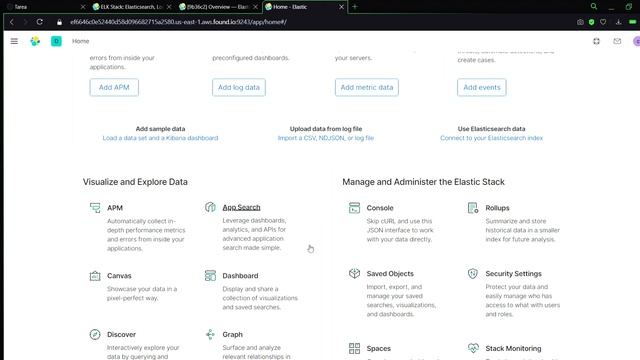This screenshot has height=360, width=640.
Task: Click the APM icon
Action: 95,208
